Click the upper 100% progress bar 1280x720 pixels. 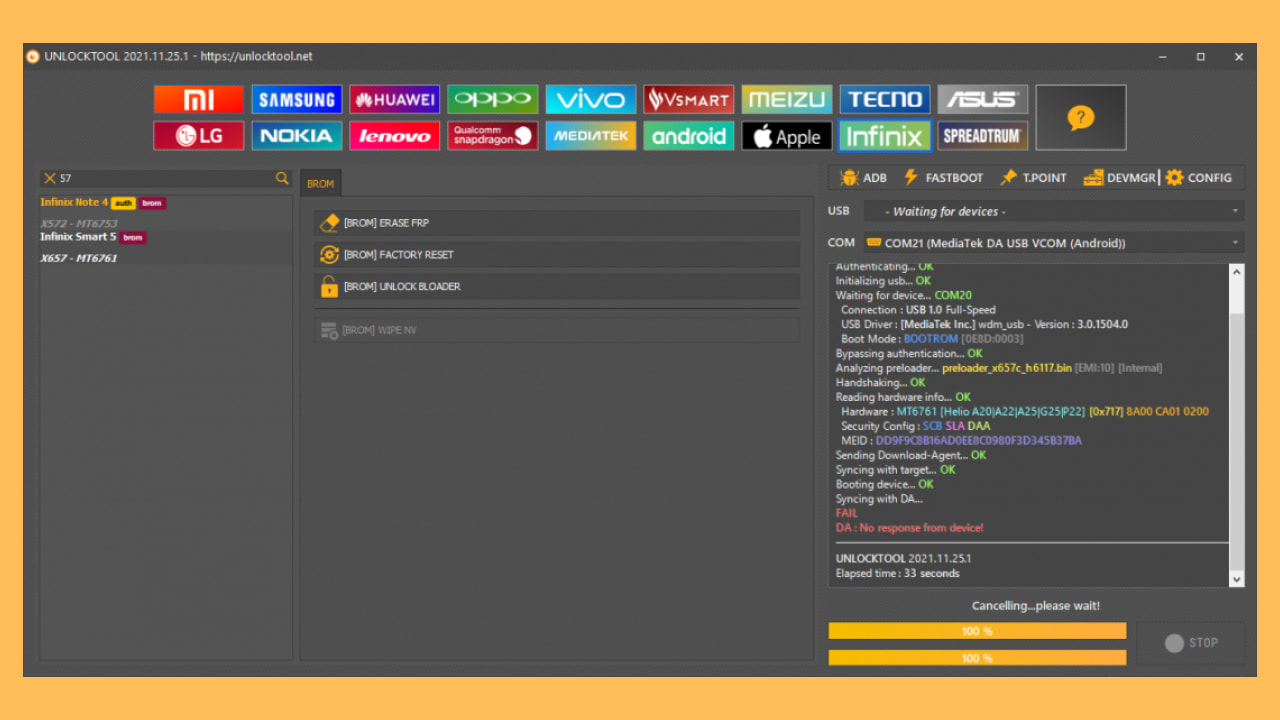(x=977, y=631)
